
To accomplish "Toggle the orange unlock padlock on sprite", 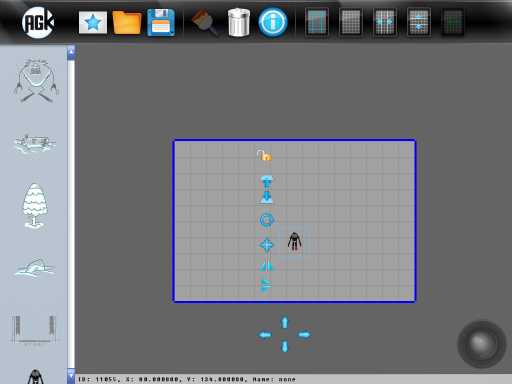I will [264, 155].
